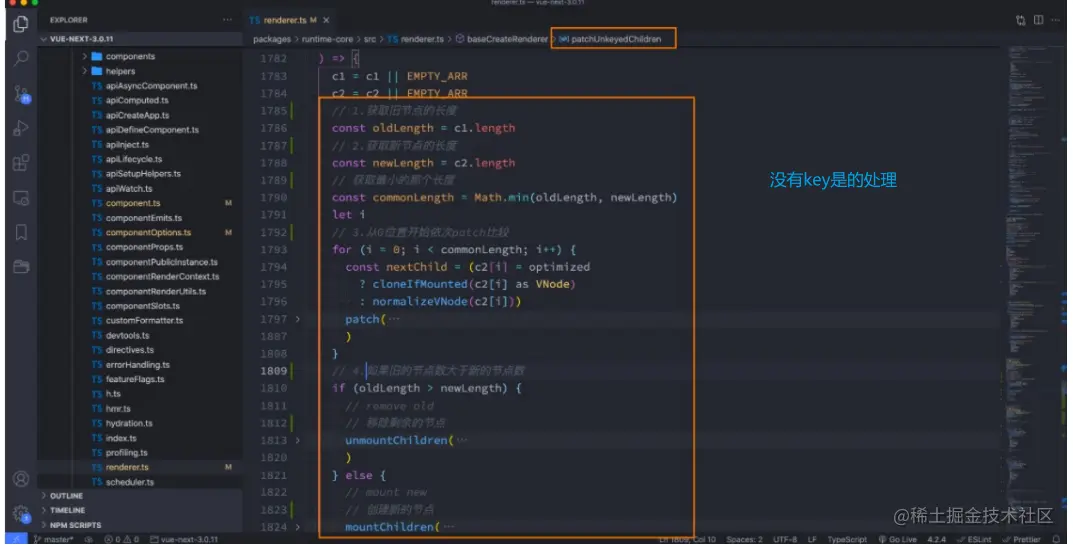The height and width of the screenshot is (545, 1073).
Task: Open componentPublicInstance.ts file
Action: 161,262
